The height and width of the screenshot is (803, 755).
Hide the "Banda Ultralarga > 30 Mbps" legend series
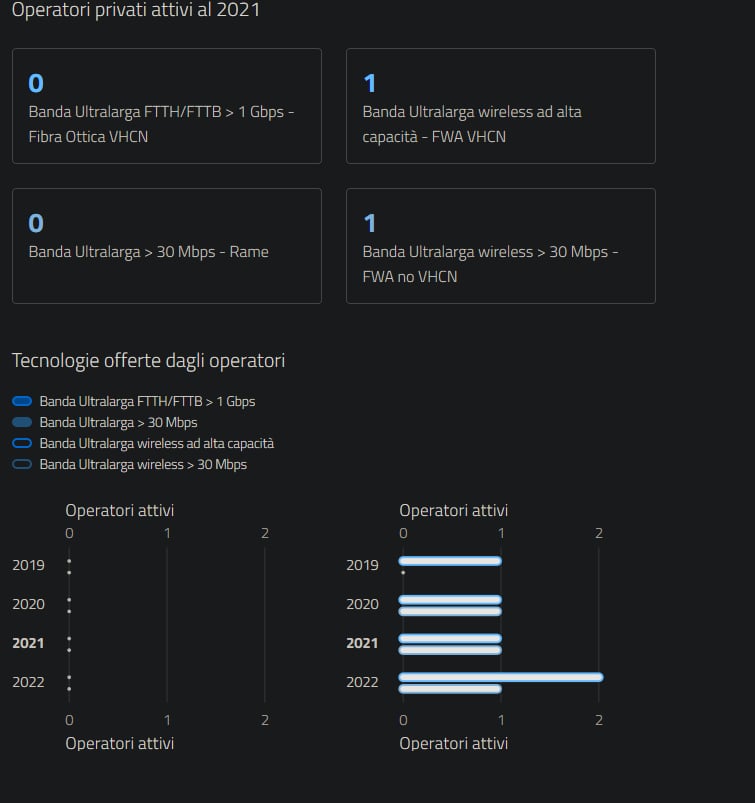pos(118,422)
